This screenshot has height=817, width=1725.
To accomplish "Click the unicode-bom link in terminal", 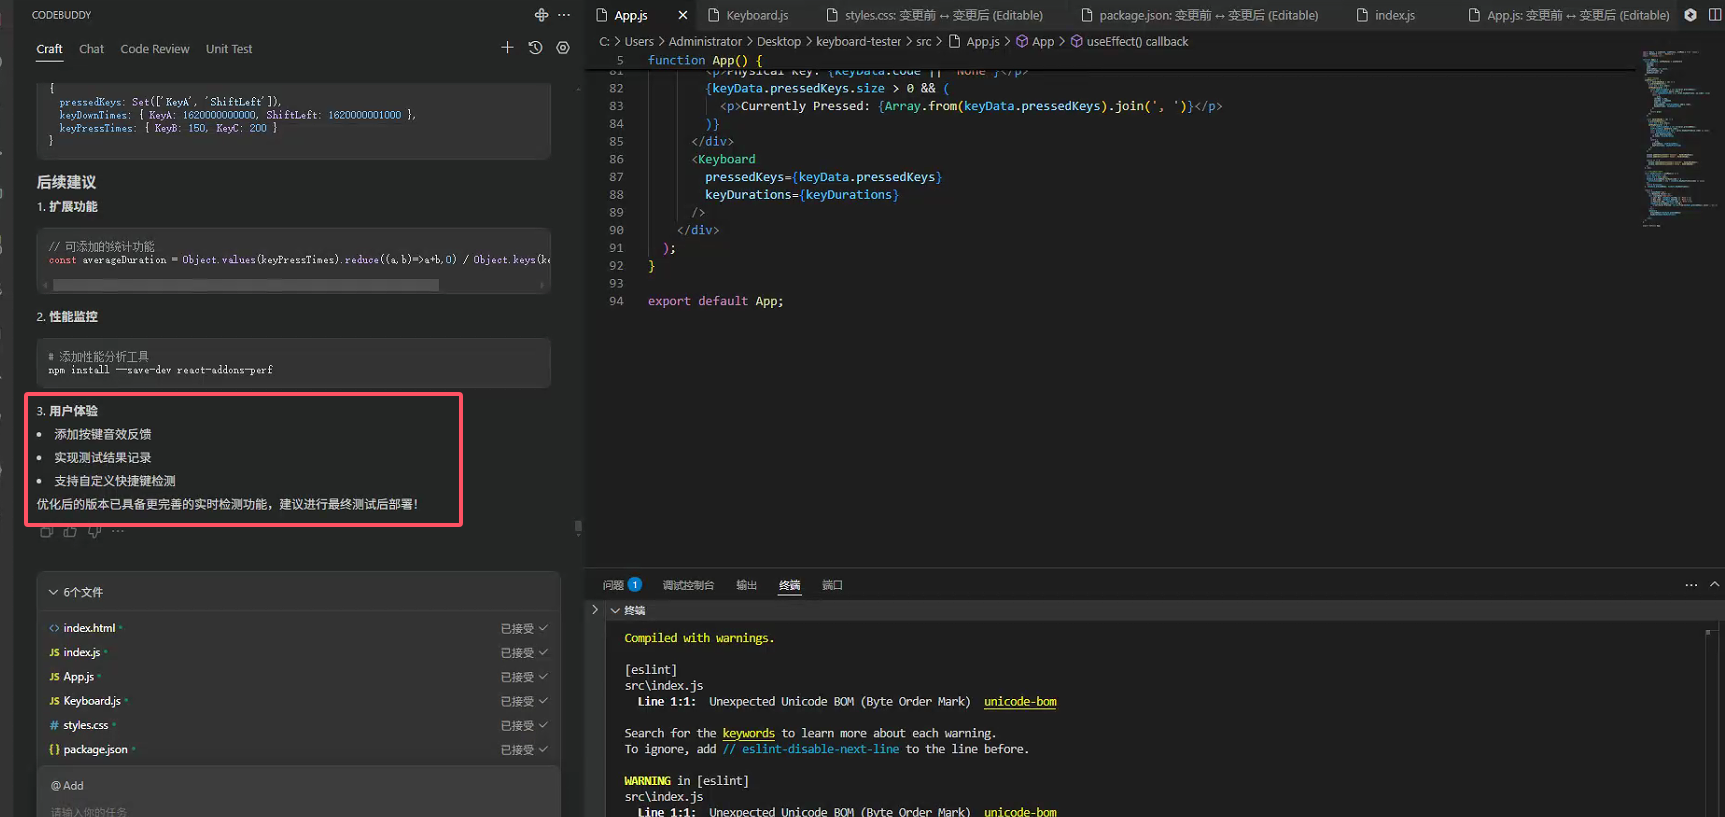I will [x=1019, y=702].
